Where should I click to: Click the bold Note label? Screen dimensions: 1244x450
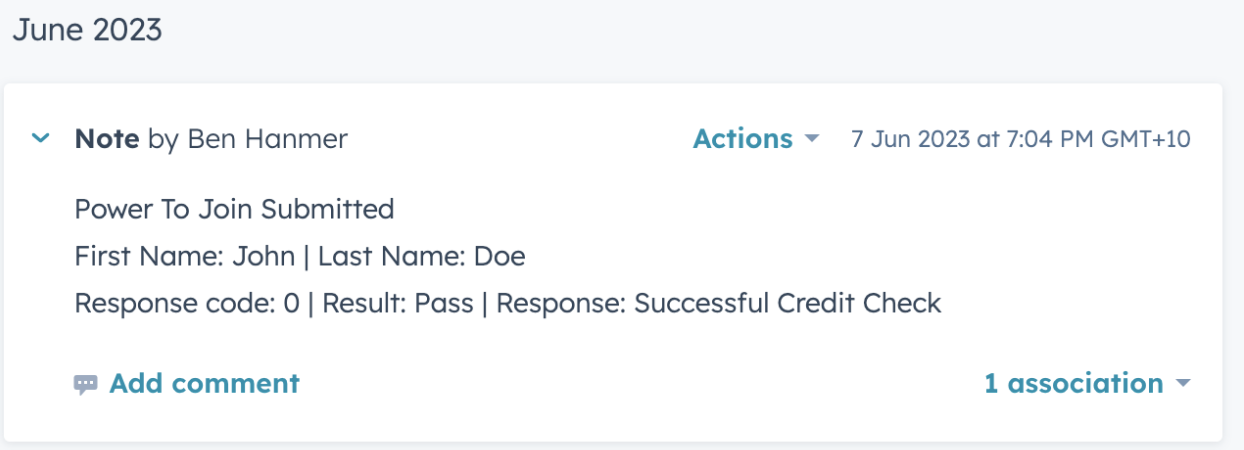coord(107,139)
